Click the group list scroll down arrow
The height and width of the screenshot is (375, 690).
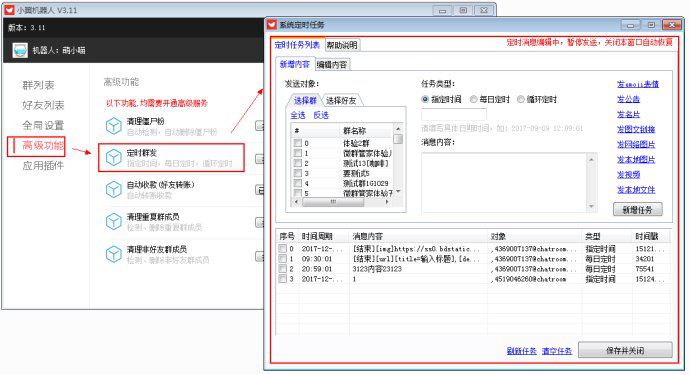[x=398, y=191]
